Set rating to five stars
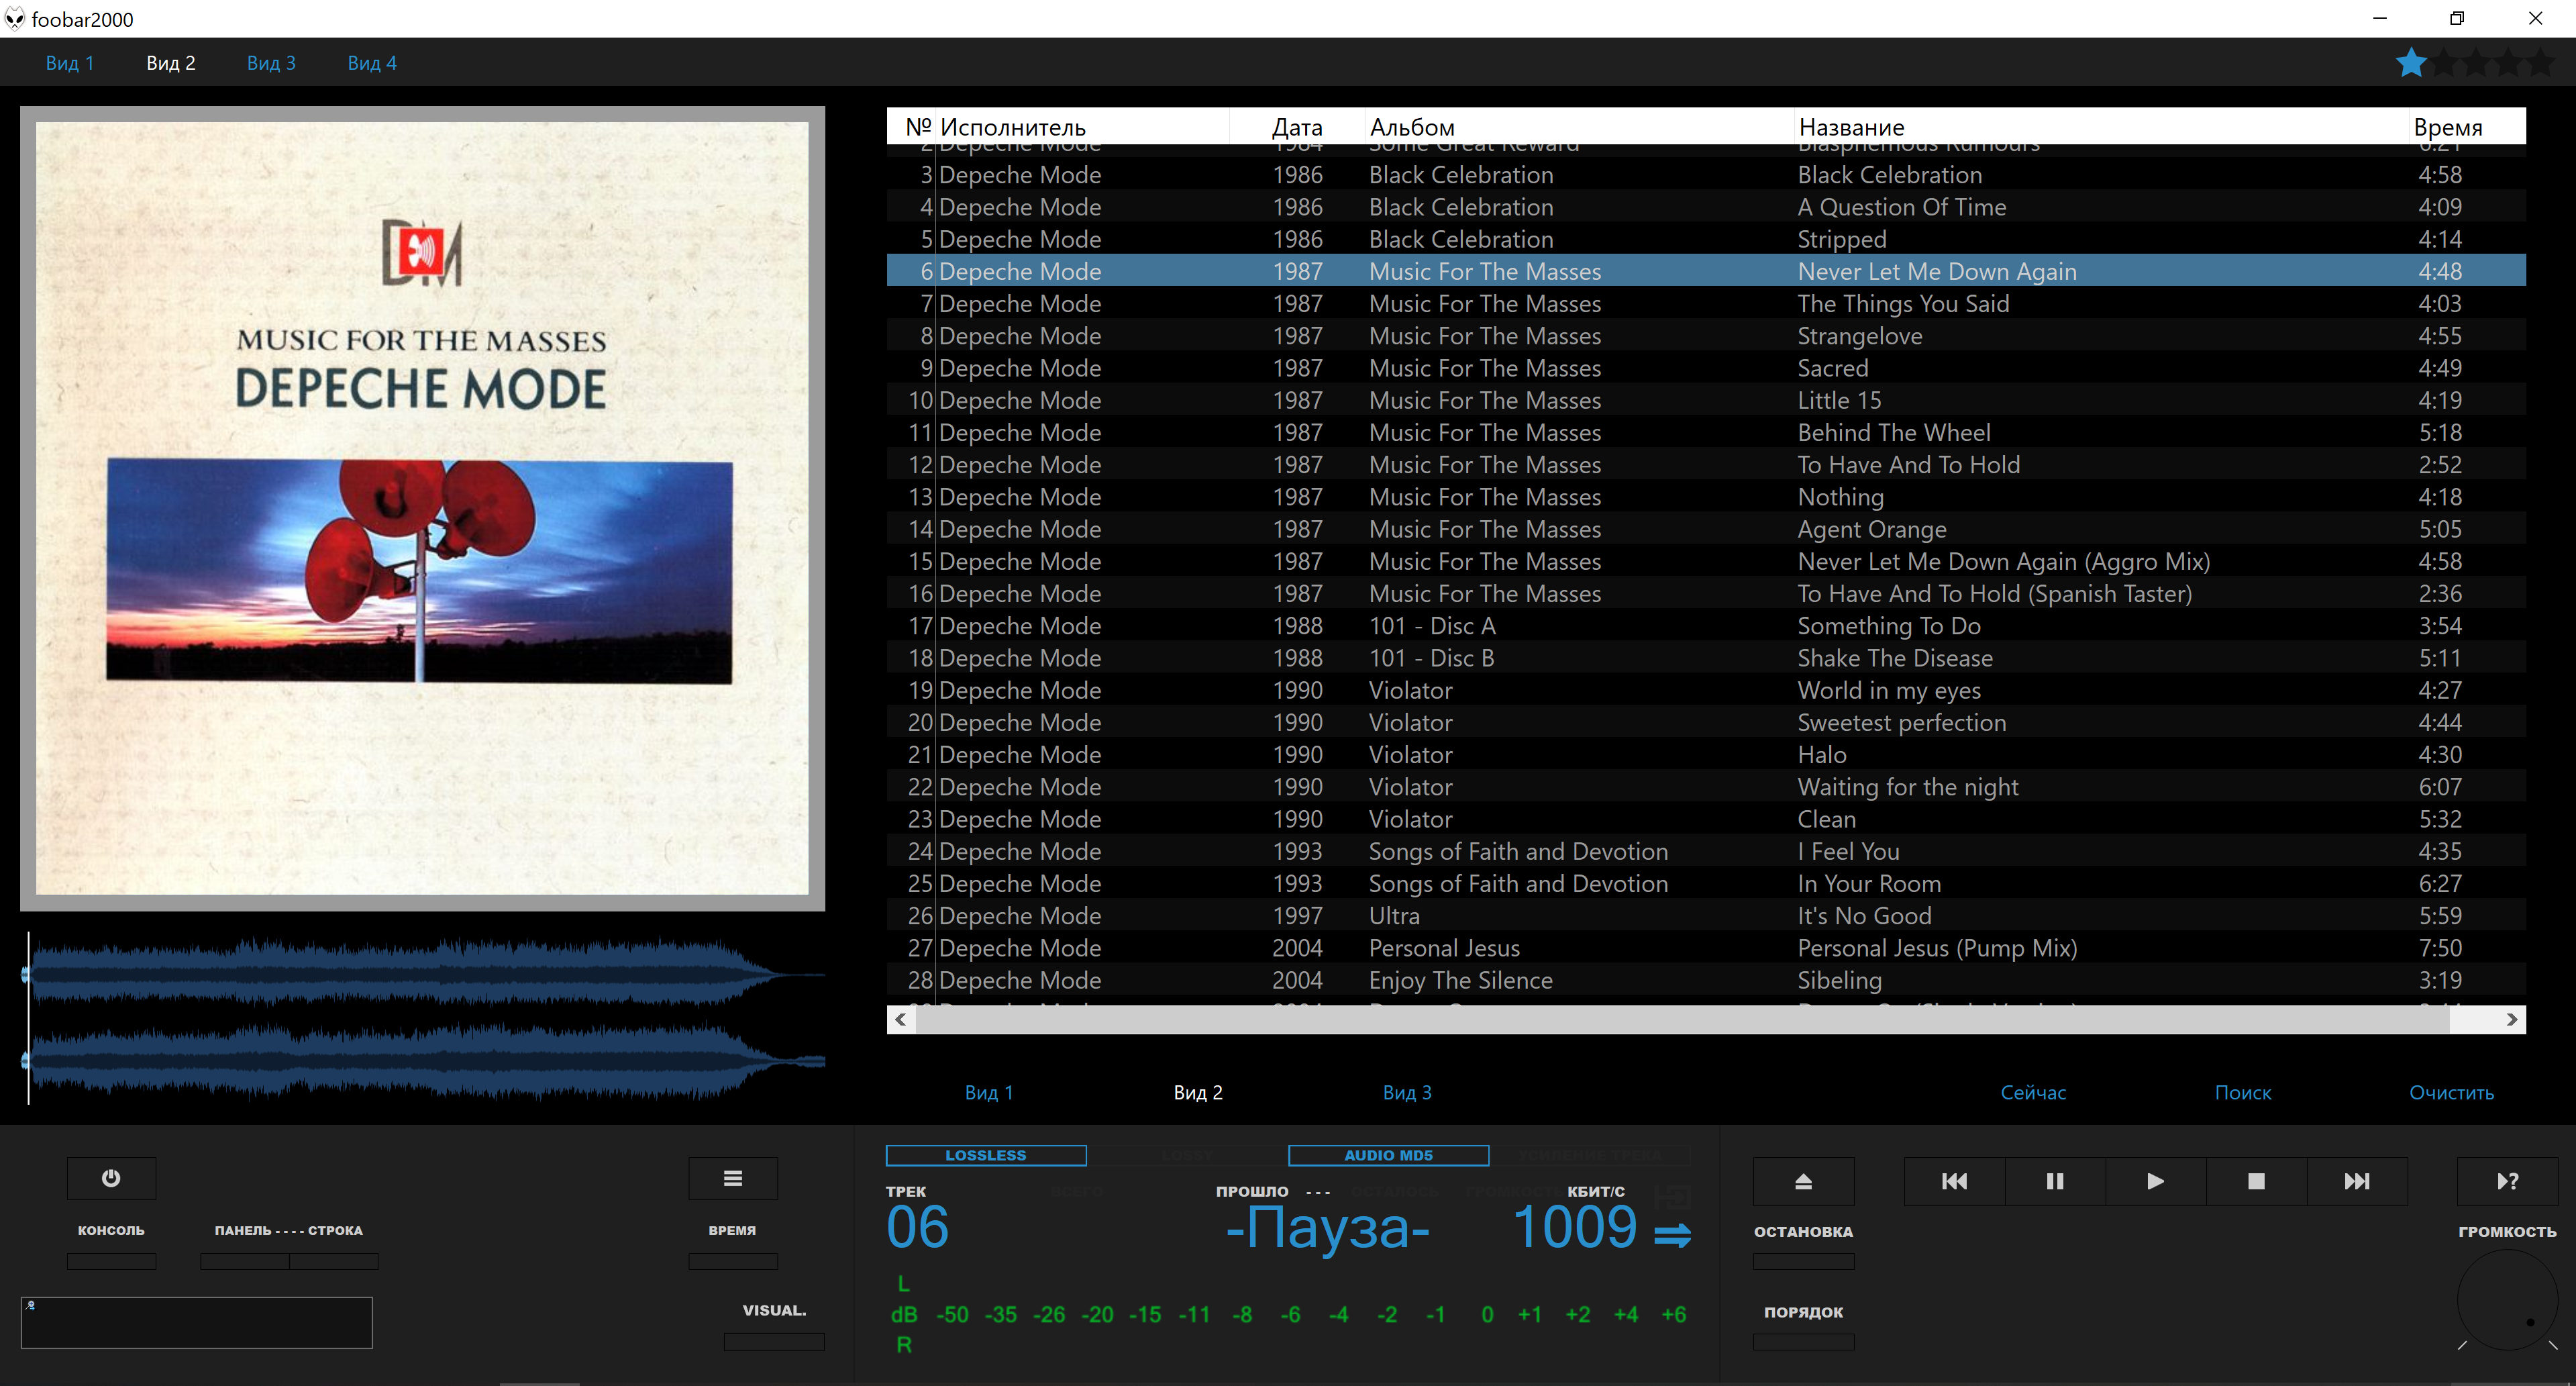Viewport: 2576px width, 1386px height. [2541, 63]
